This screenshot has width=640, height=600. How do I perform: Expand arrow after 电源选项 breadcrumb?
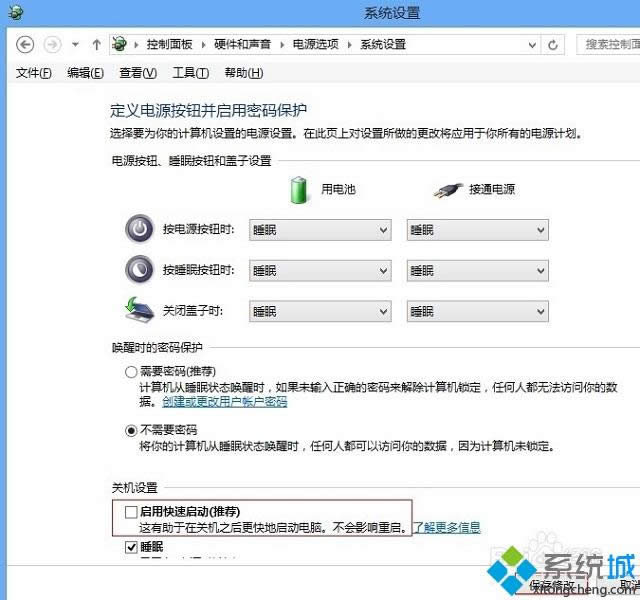(x=349, y=44)
